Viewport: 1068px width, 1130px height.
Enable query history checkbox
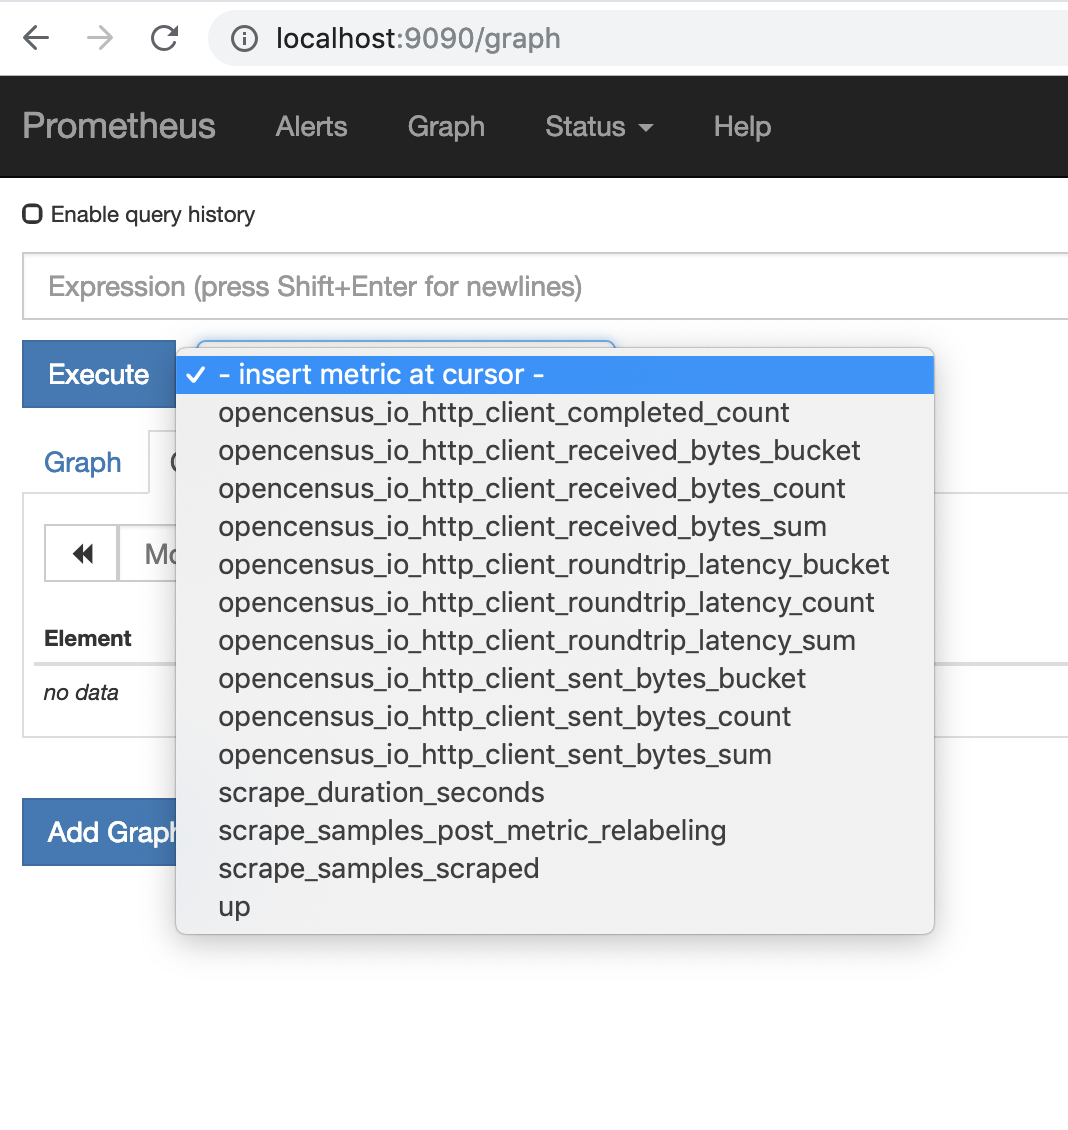(x=32, y=214)
